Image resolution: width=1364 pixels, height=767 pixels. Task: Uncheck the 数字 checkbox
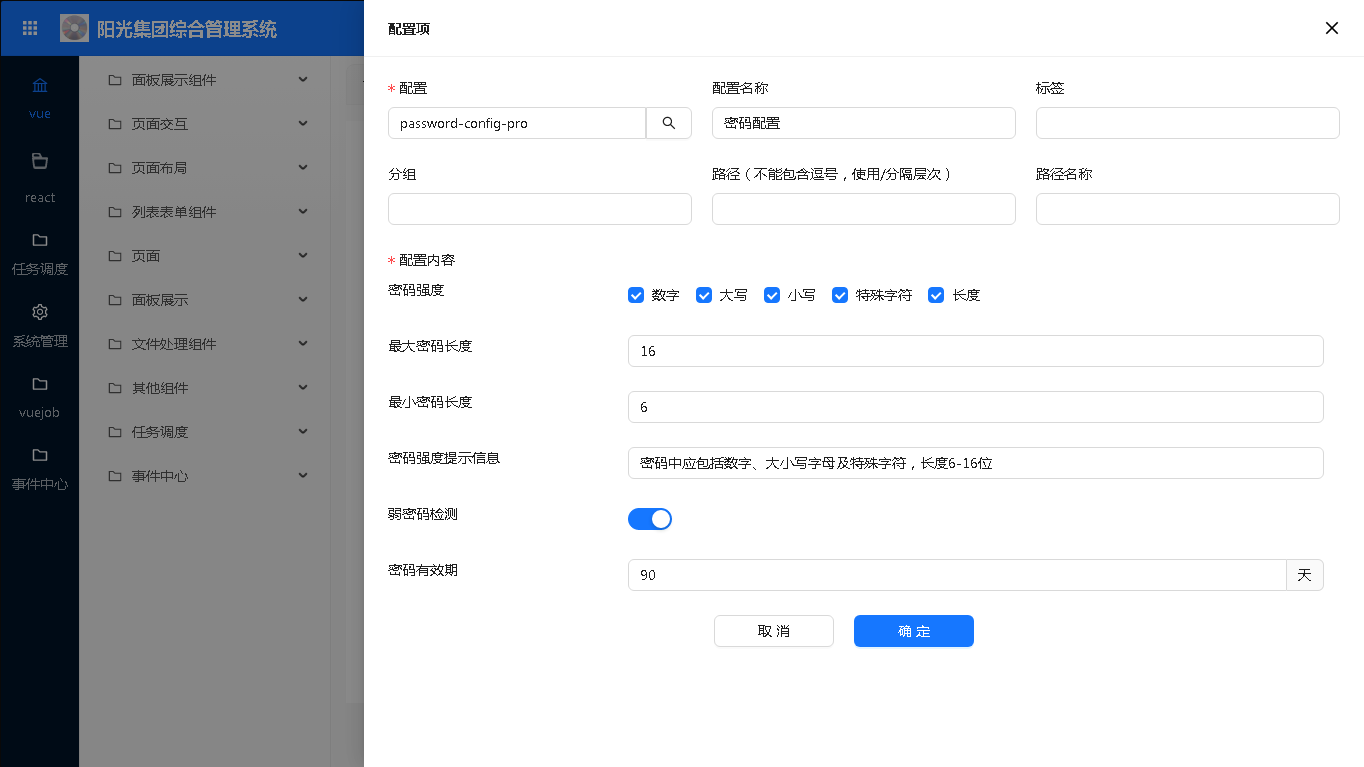[x=636, y=295]
